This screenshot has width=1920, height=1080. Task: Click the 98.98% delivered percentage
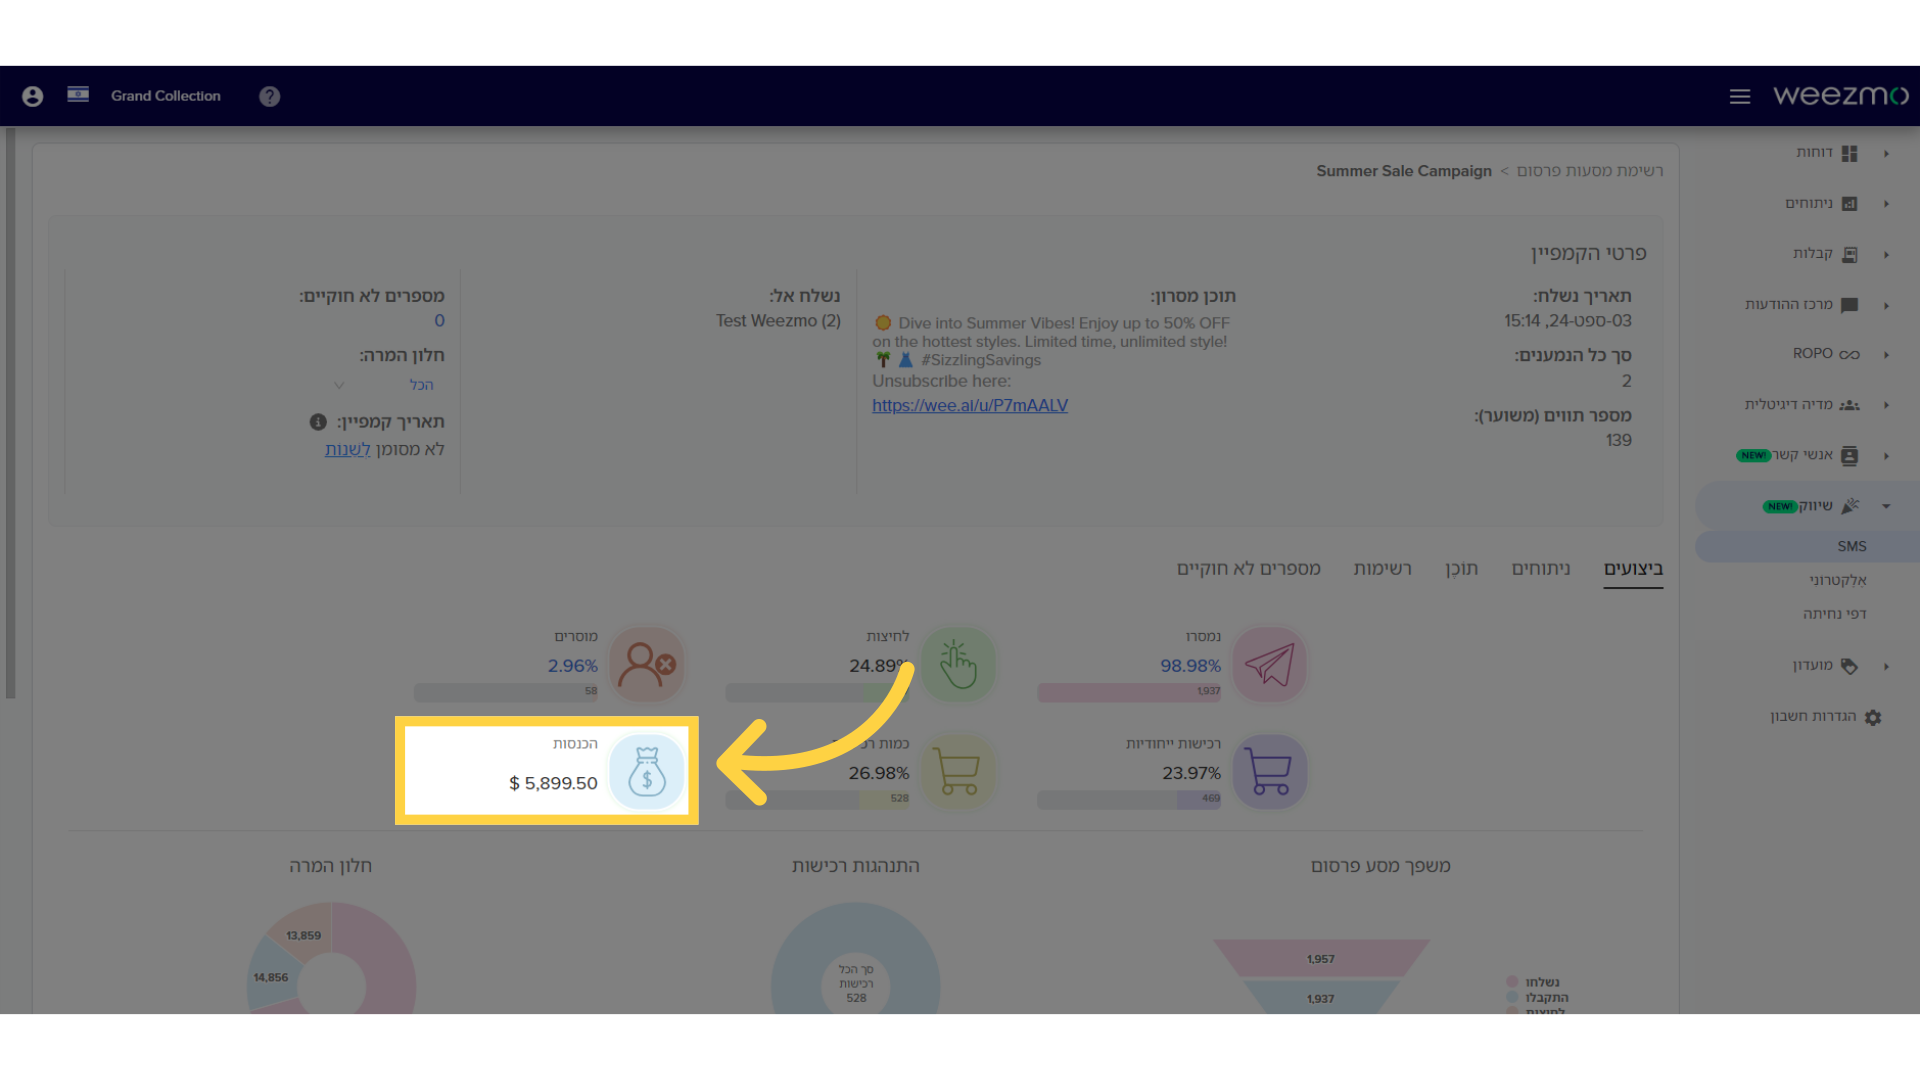click(x=1190, y=666)
